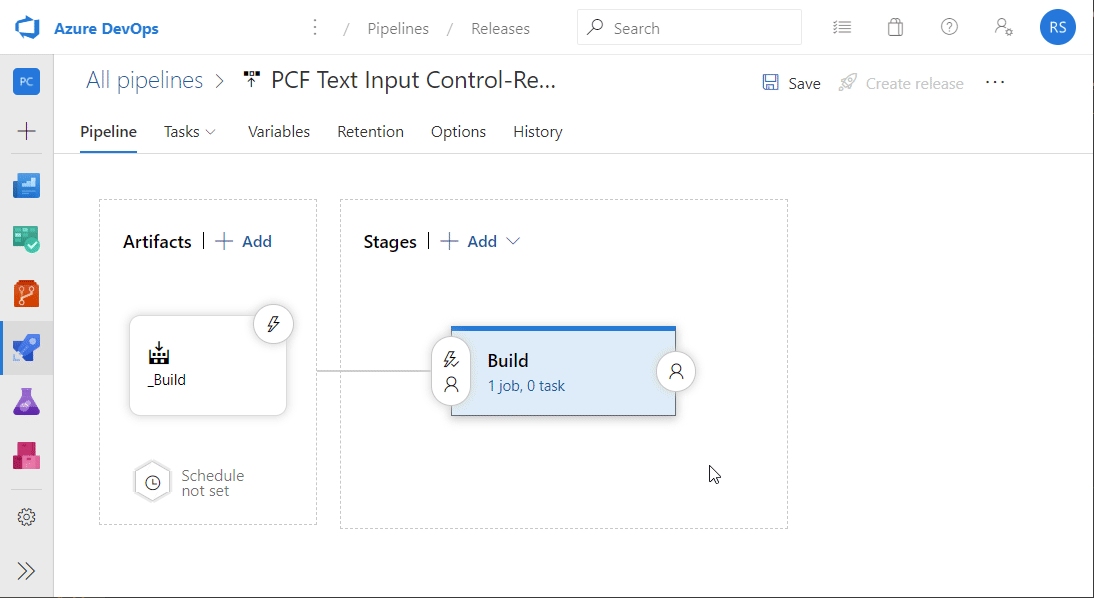Open the more actions ellipsis menu

(995, 82)
